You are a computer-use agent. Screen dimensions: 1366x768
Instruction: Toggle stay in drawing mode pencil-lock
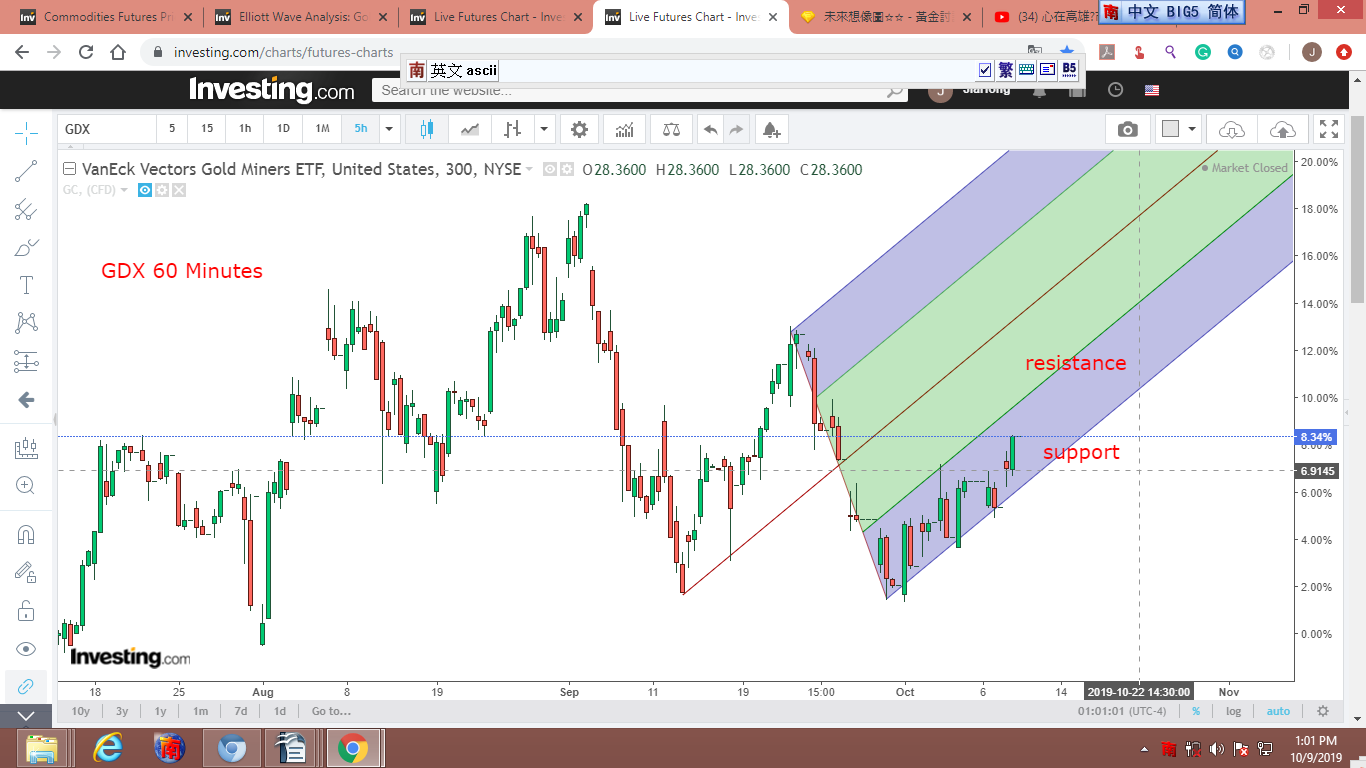26,573
